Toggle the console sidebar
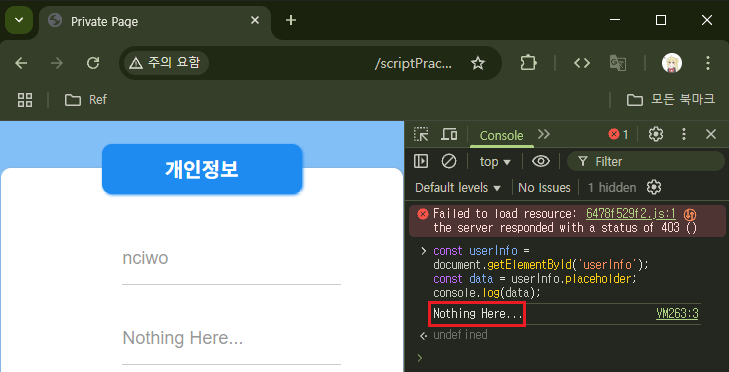Image resolution: width=729 pixels, height=372 pixels. tap(421, 161)
